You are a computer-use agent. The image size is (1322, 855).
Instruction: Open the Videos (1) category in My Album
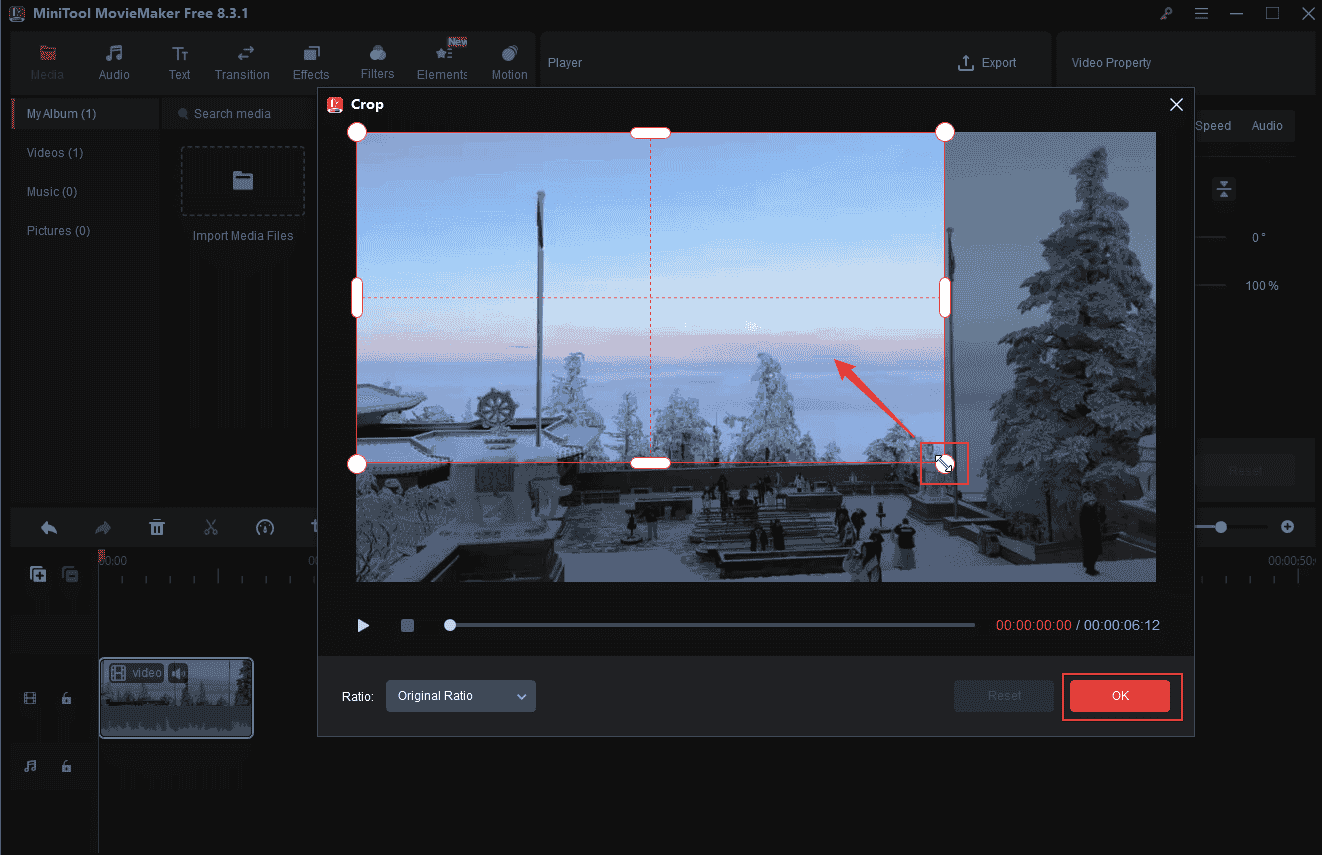tap(54, 152)
